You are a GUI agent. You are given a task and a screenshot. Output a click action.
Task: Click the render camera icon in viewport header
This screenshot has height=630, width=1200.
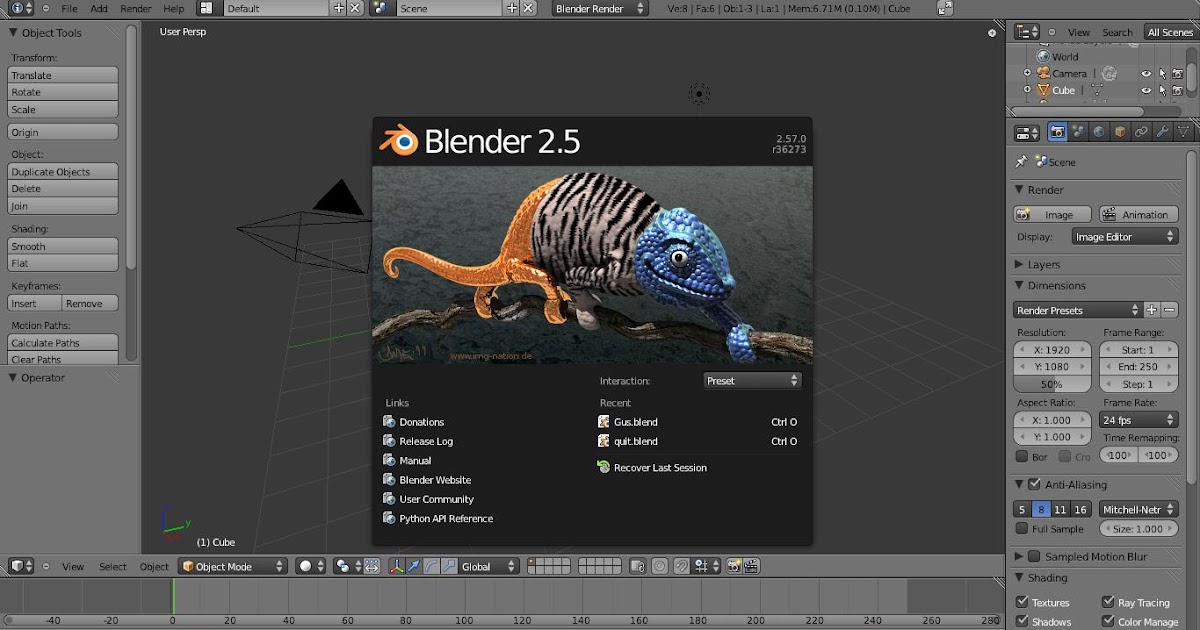[x=734, y=566]
